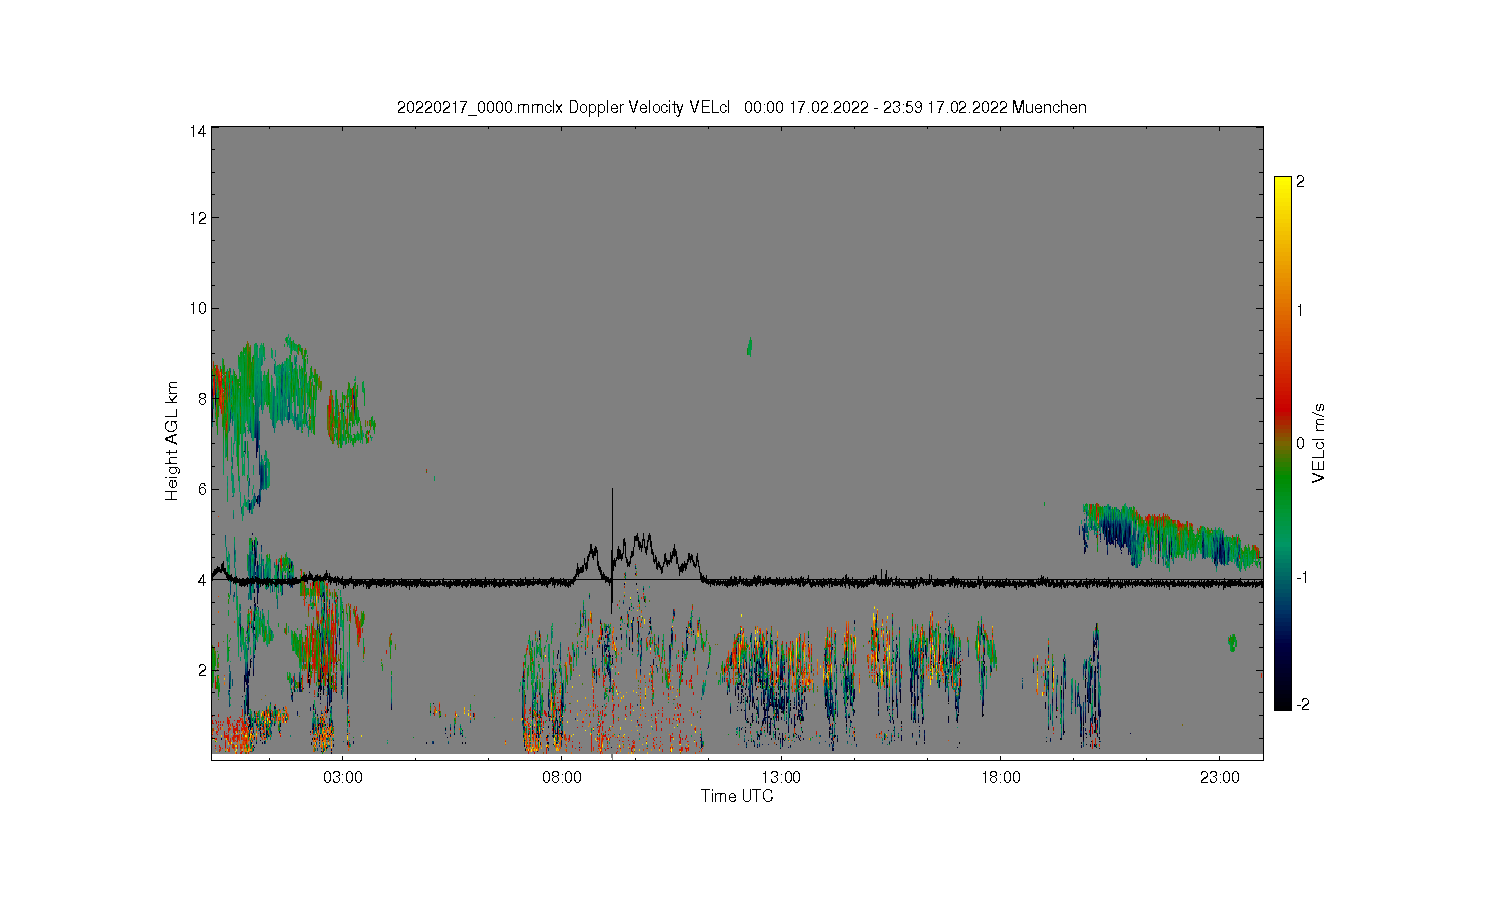Click the '8' height tick label
The width and height of the screenshot is (1500, 900).
[x=202, y=398]
